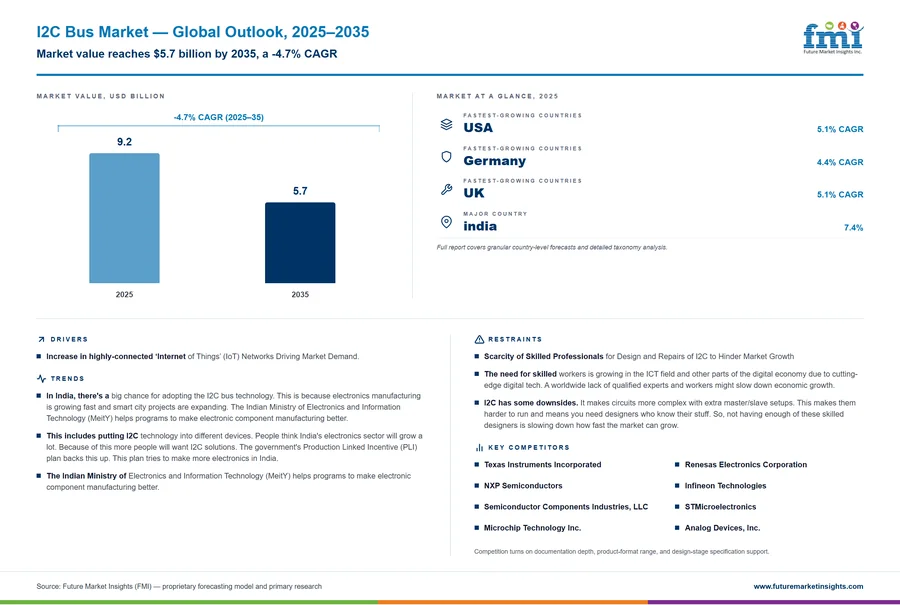Click The need for skilled workers bullet
900x605 pixels.
670,379
